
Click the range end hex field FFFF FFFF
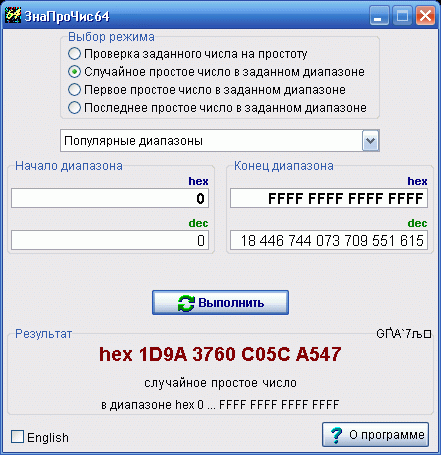(329, 198)
